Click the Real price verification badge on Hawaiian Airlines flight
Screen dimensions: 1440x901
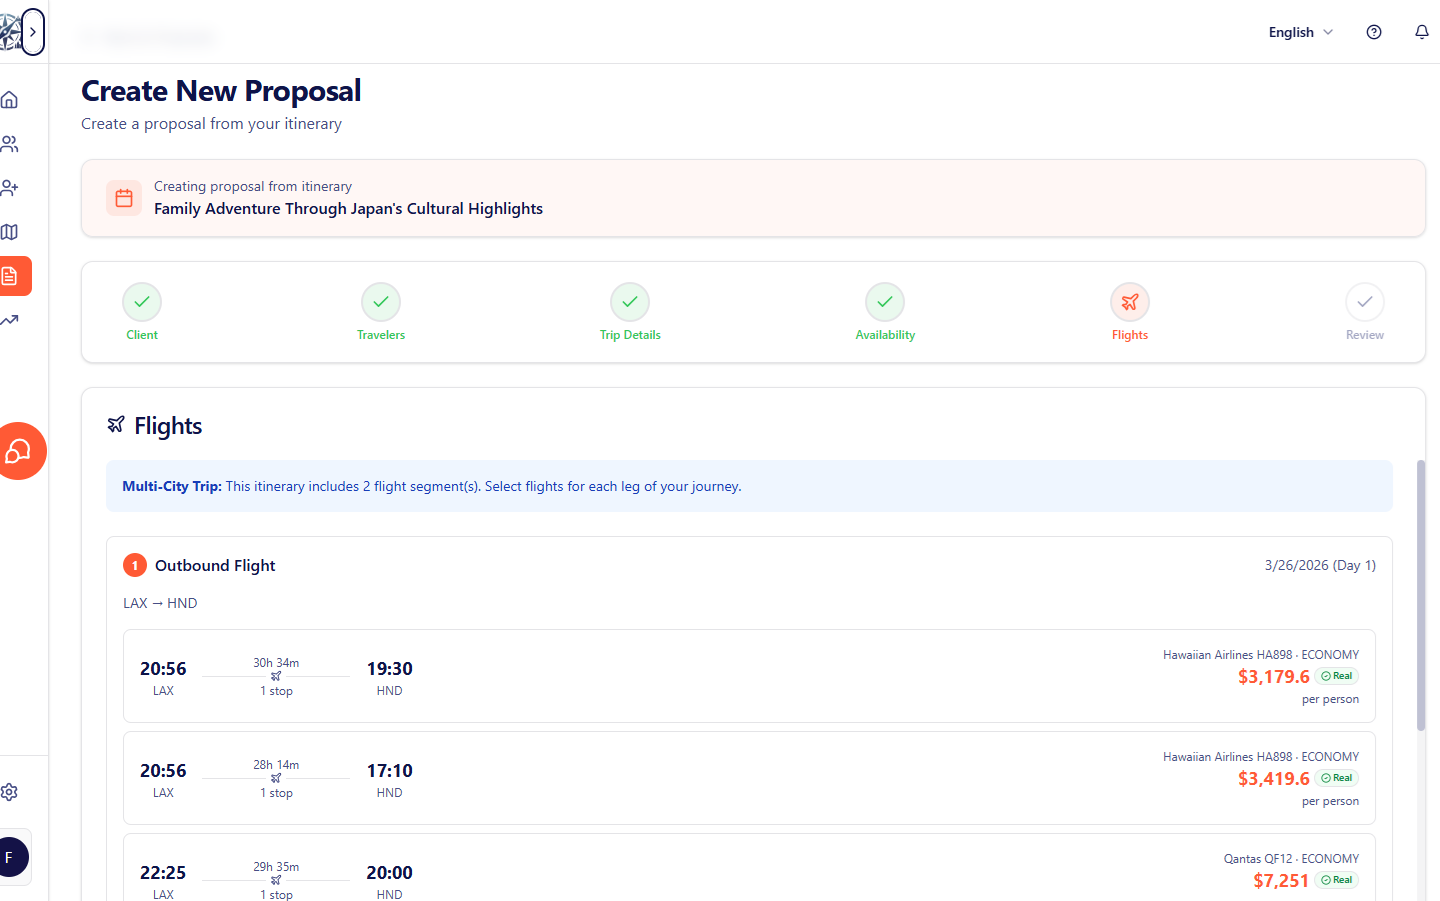click(x=1336, y=675)
